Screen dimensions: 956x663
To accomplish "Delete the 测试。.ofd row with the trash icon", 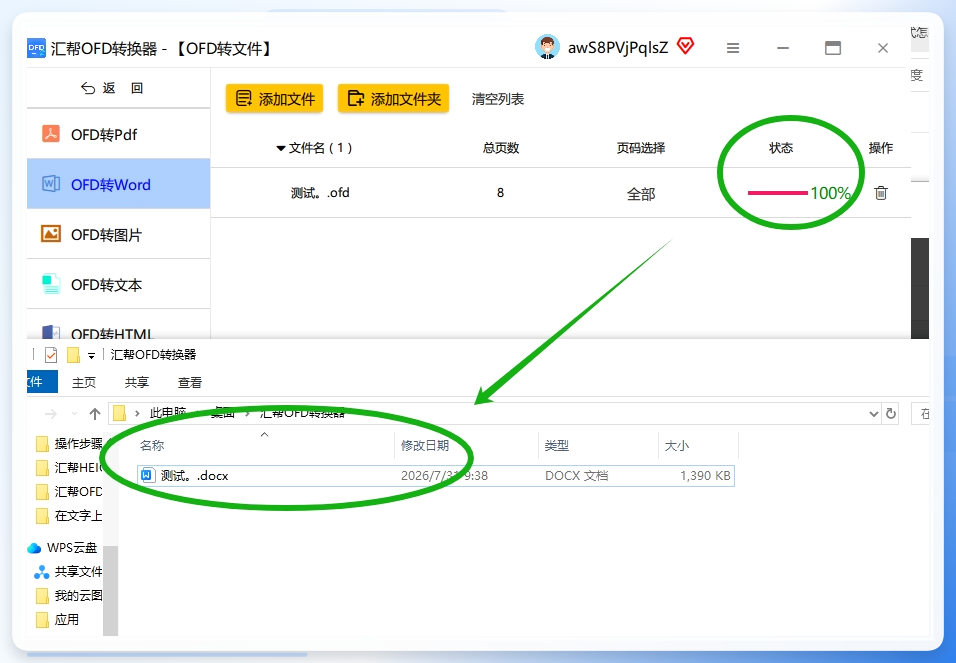I will pyautogui.click(x=880, y=193).
